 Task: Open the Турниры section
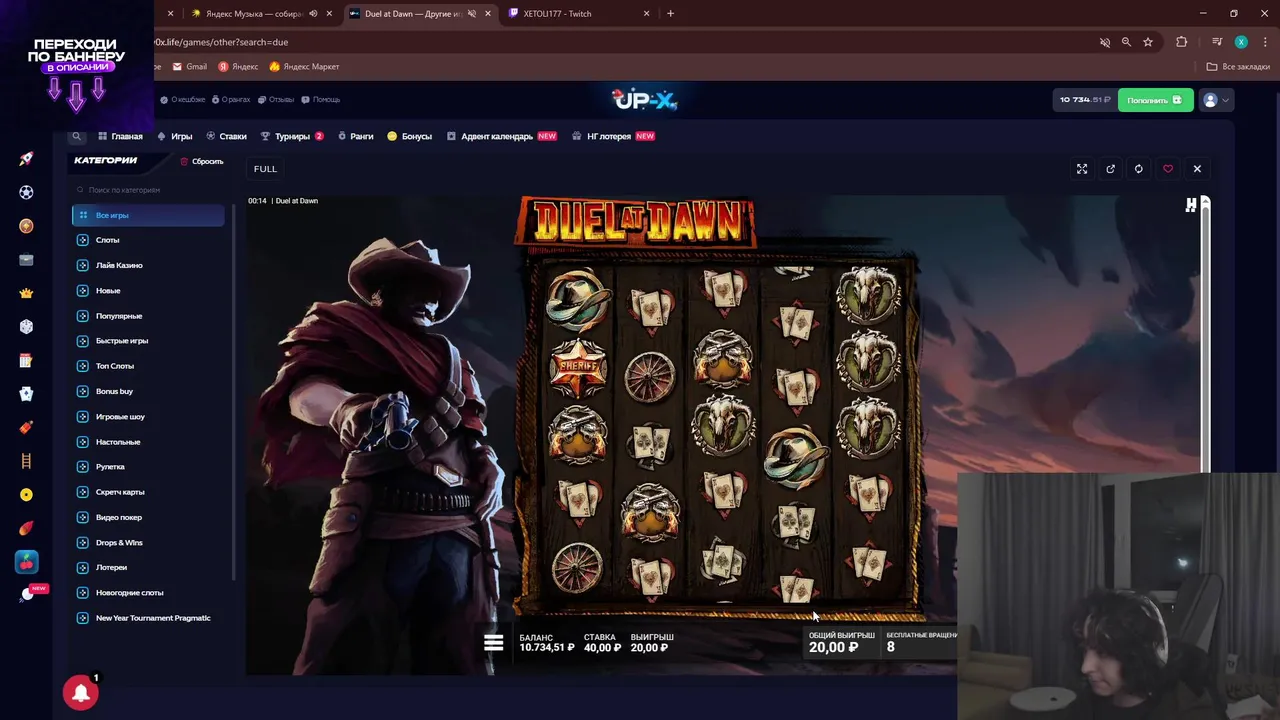click(x=292, y=136)
